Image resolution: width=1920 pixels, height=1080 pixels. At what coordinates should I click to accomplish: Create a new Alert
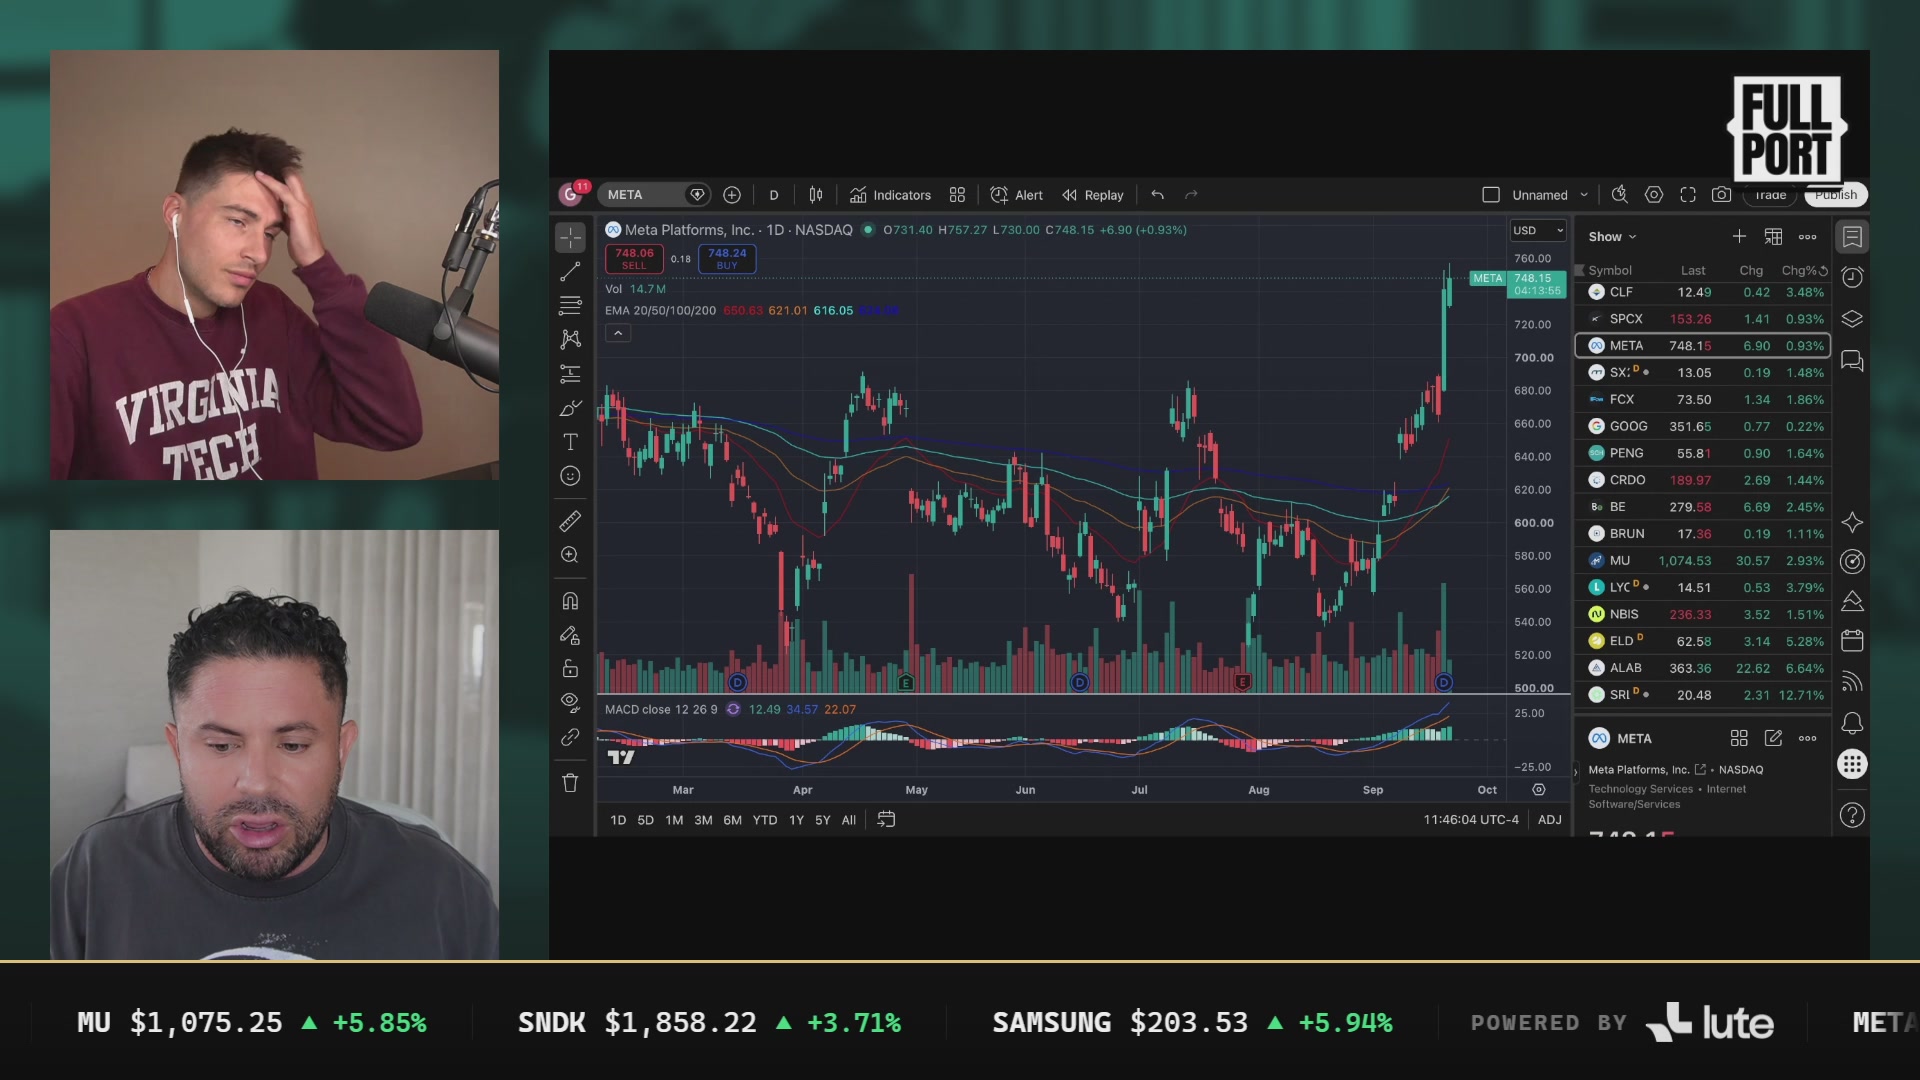click(1016, 195)
